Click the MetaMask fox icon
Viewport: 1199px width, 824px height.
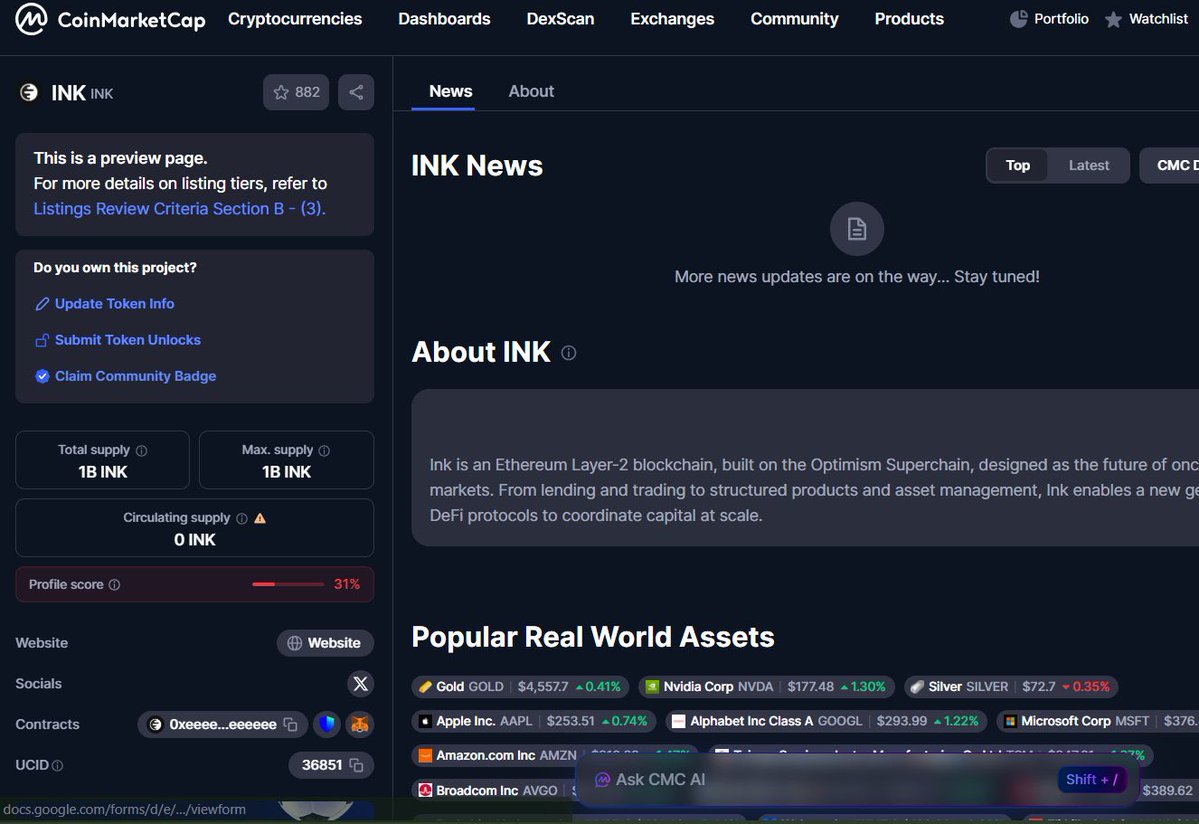[x=360, y=724]
